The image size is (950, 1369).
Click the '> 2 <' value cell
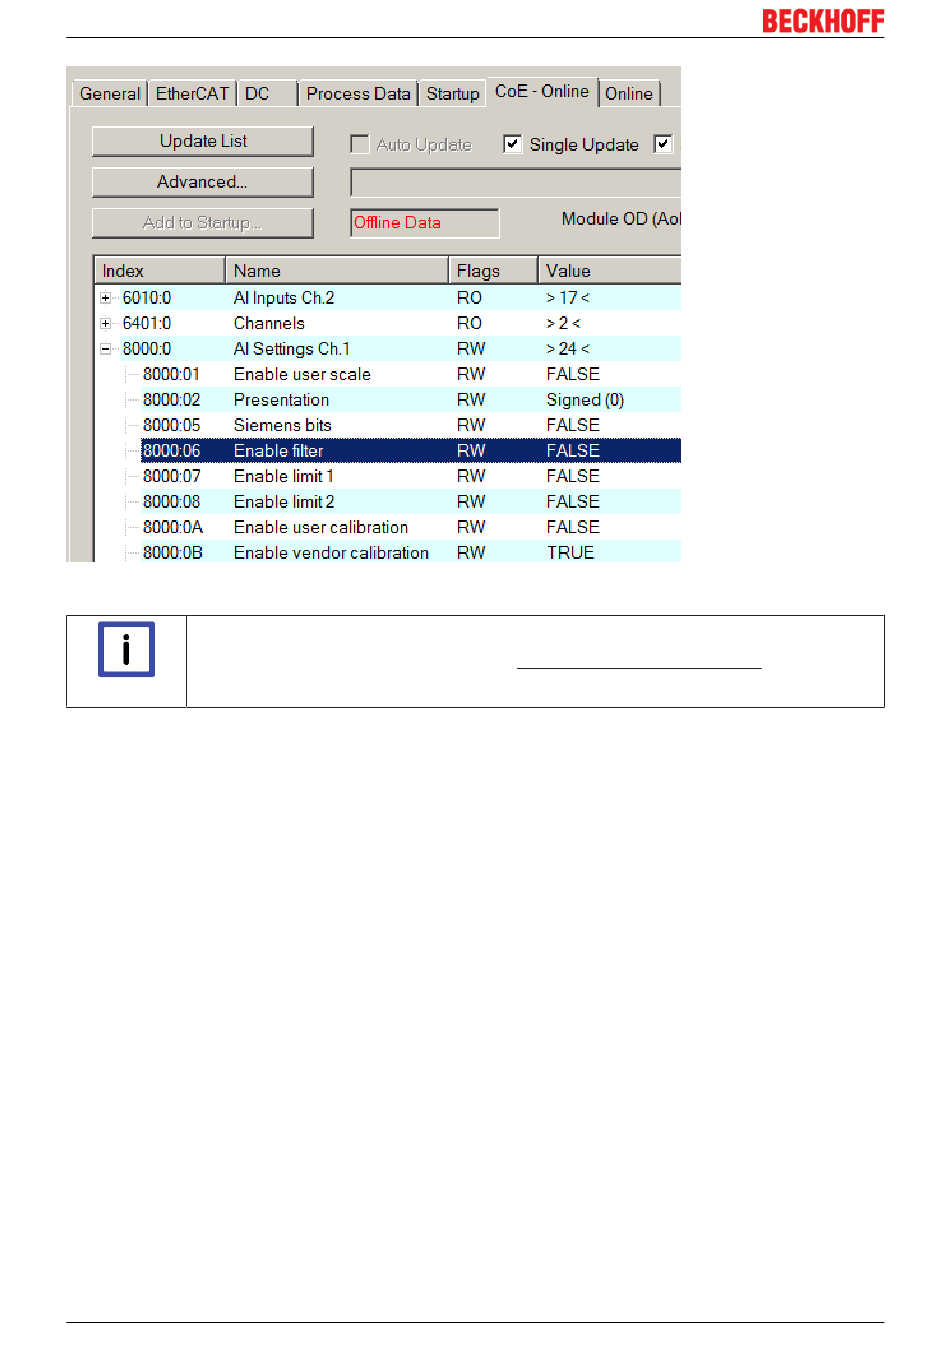[x=563, y=323]
